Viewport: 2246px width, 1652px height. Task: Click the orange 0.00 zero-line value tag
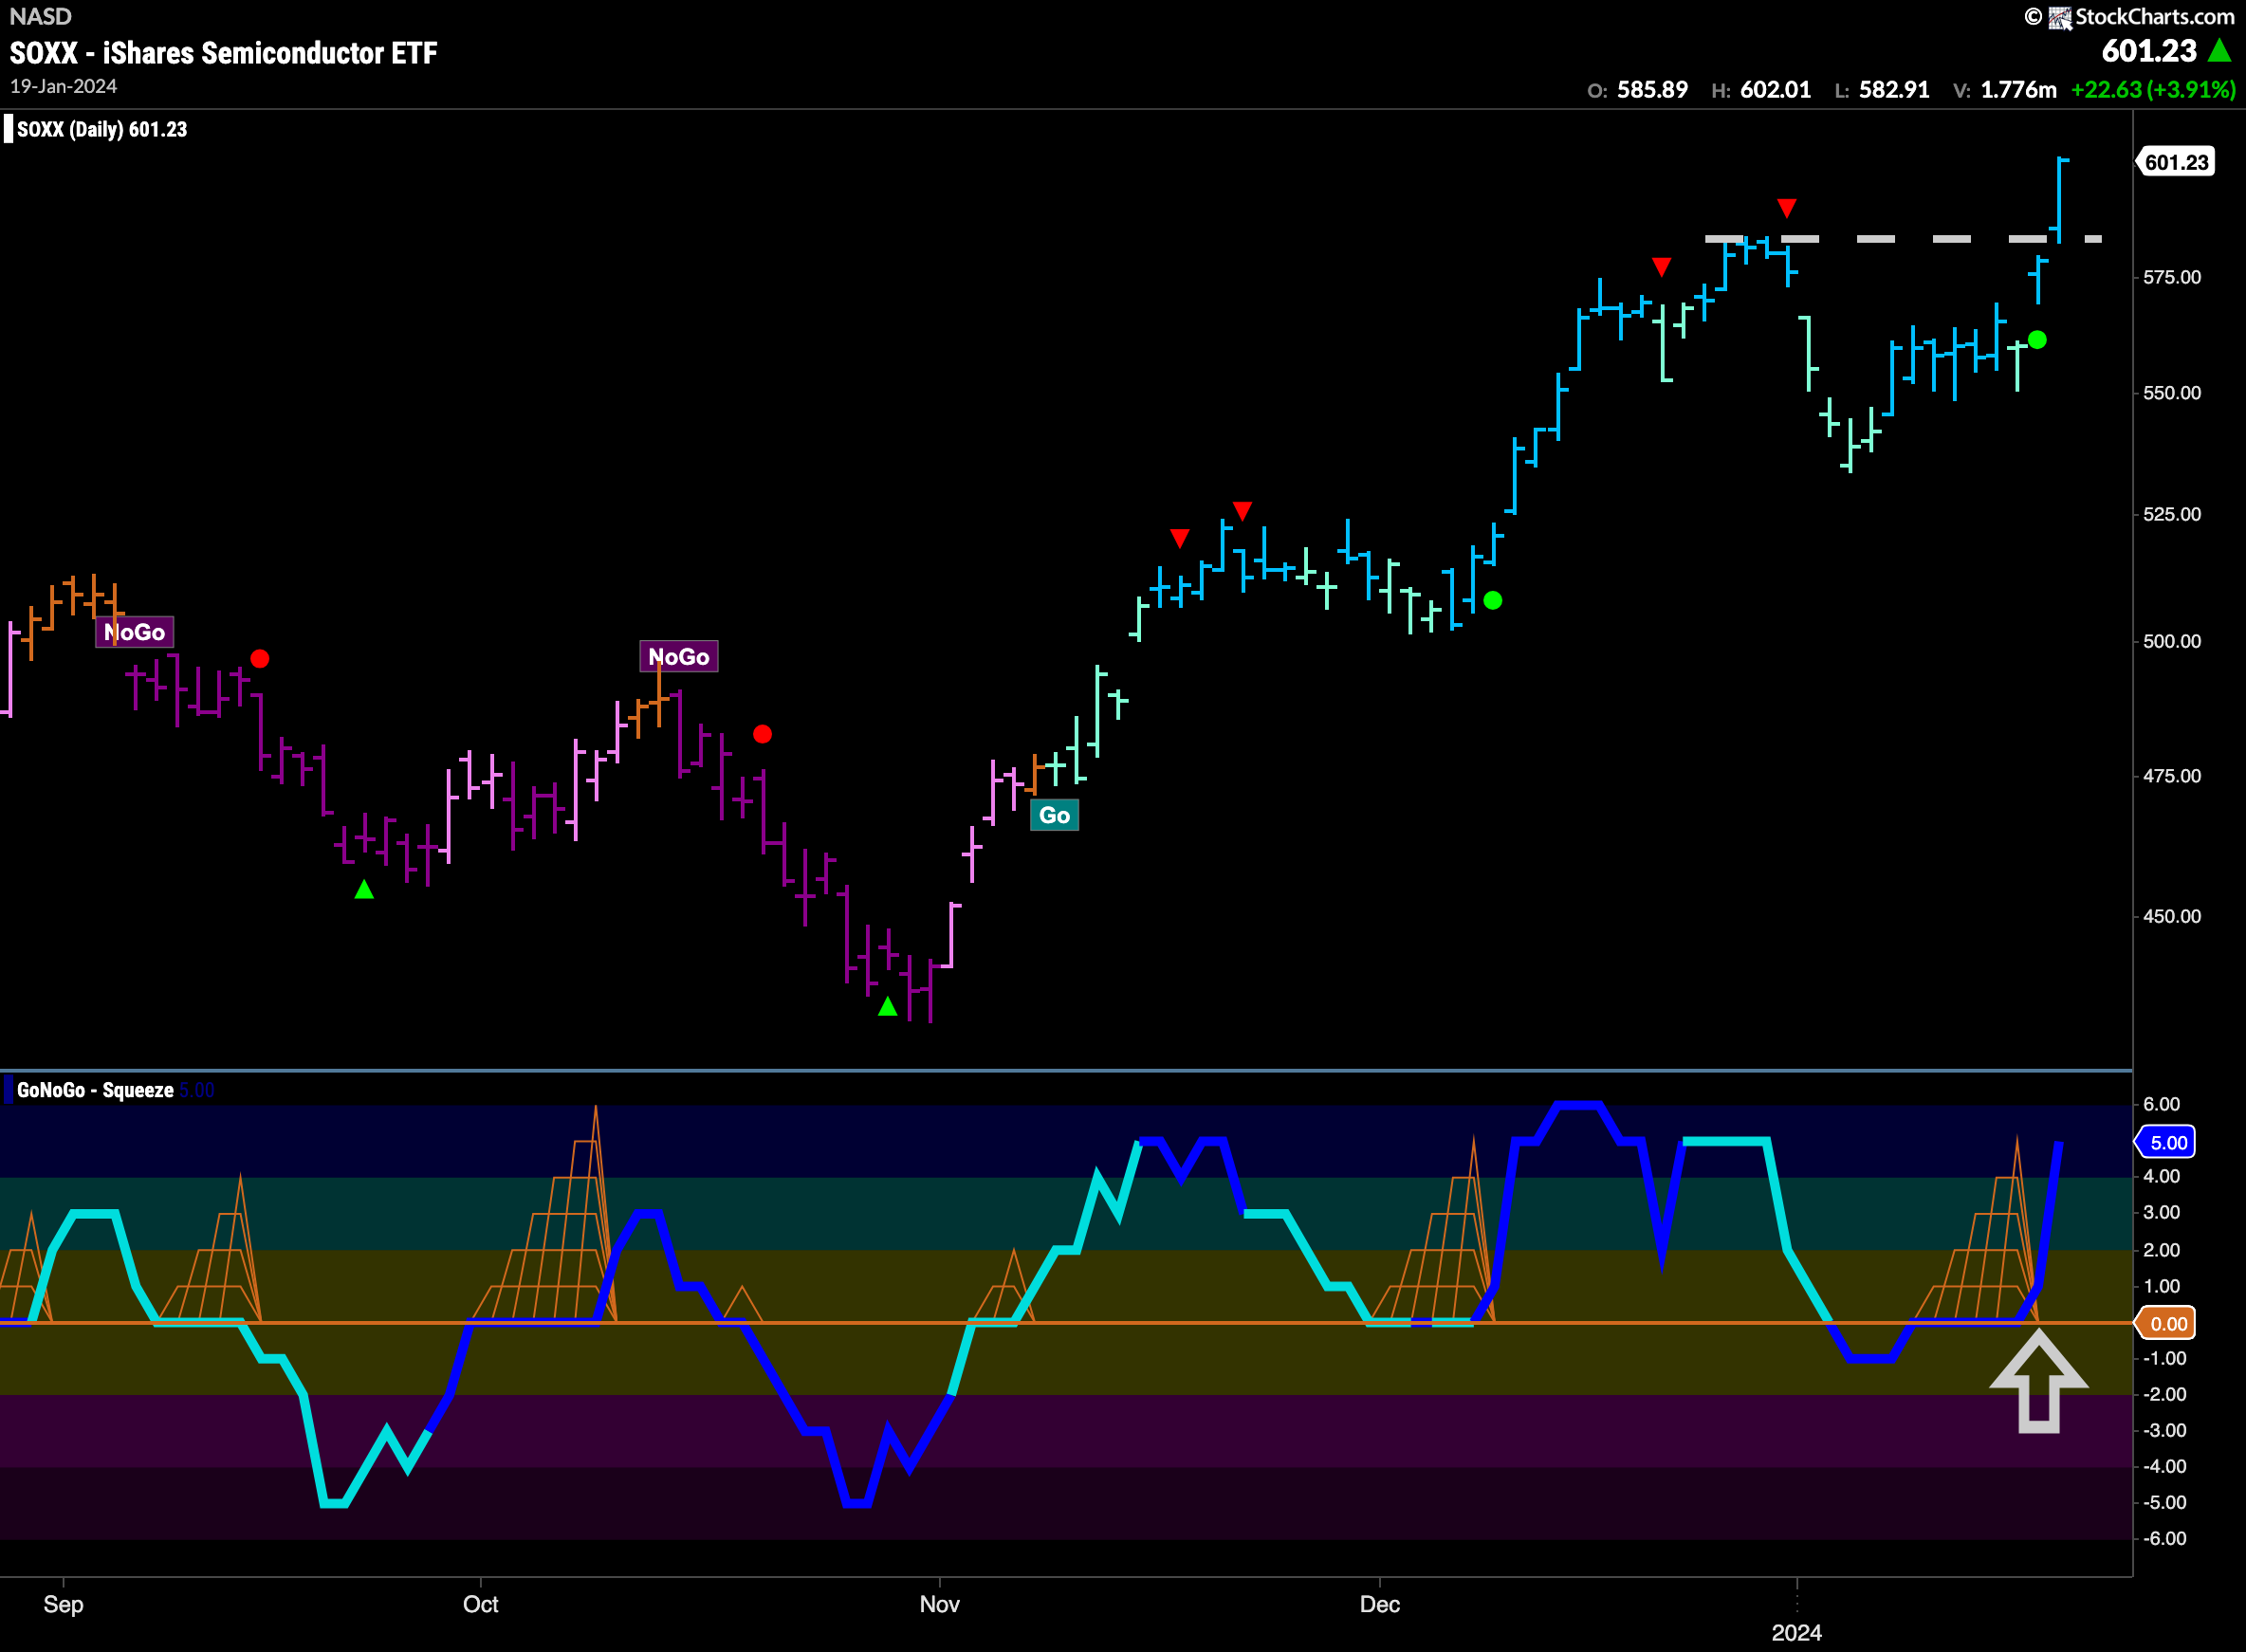tap(2166, 1323)
